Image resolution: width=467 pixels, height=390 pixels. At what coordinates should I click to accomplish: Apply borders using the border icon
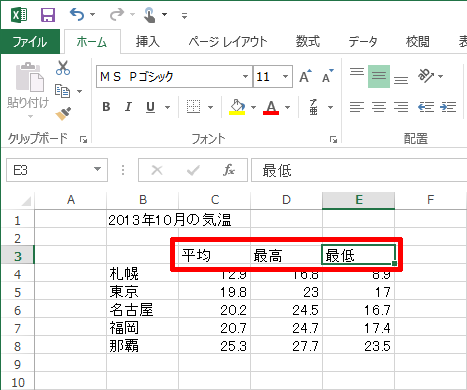194,107
